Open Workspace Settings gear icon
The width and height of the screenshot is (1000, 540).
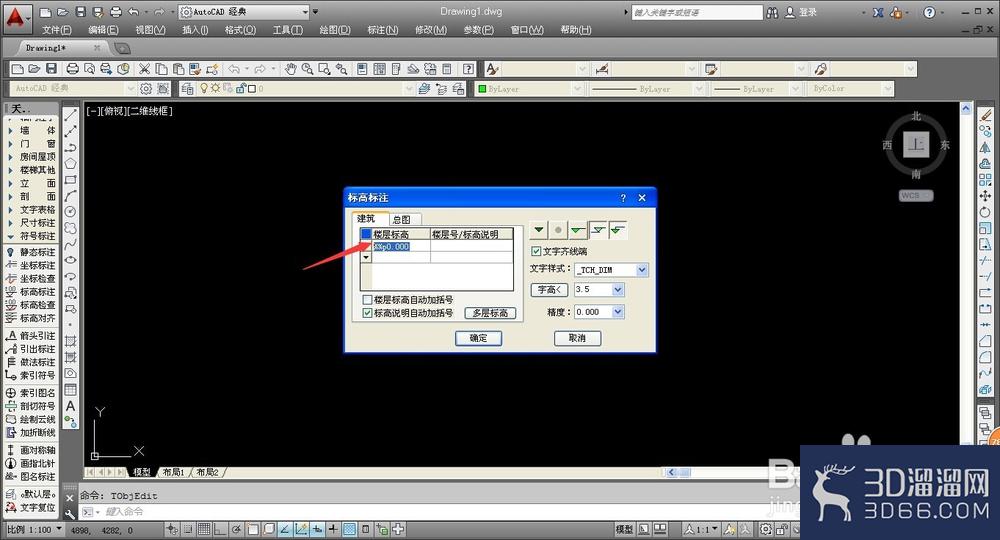point(146,89)
